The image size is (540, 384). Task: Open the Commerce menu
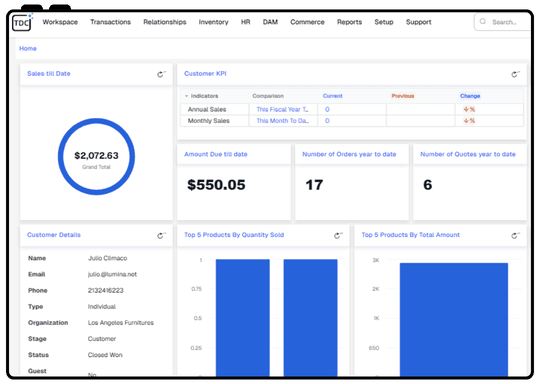coord(307,22)
